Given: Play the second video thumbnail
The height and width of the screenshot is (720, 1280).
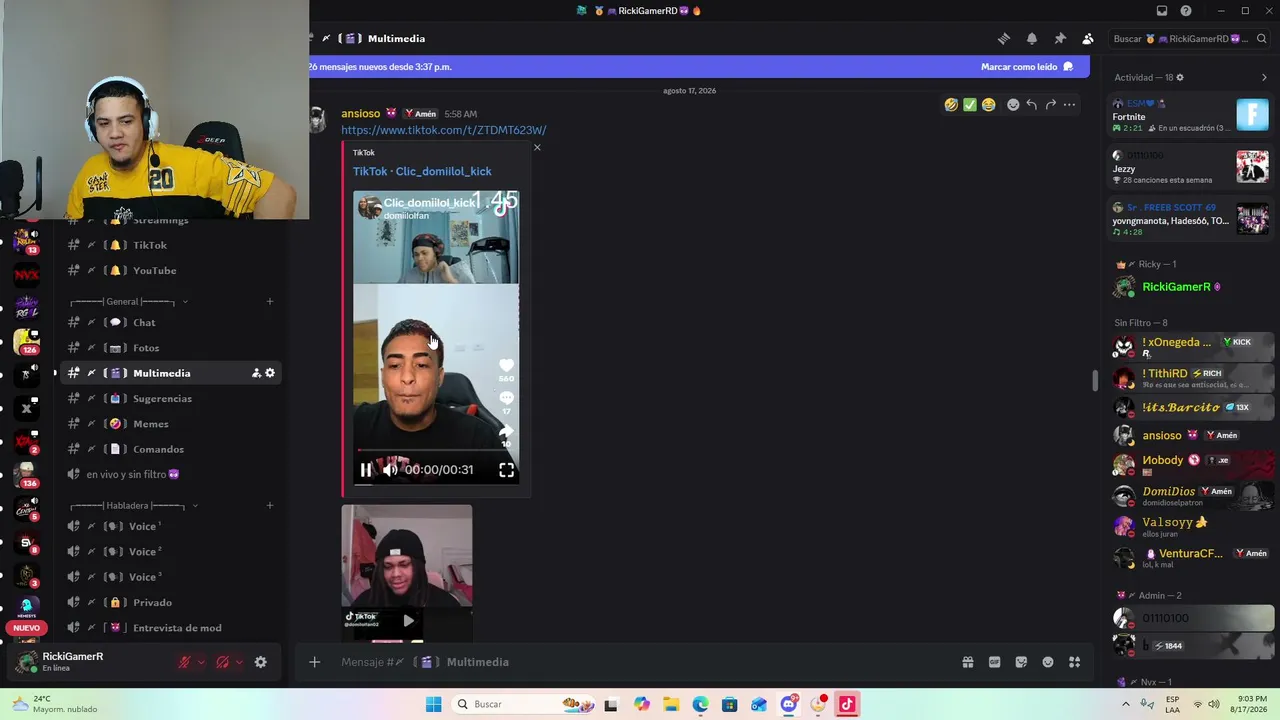Looking at the screenshot, I should coord(408,620).
